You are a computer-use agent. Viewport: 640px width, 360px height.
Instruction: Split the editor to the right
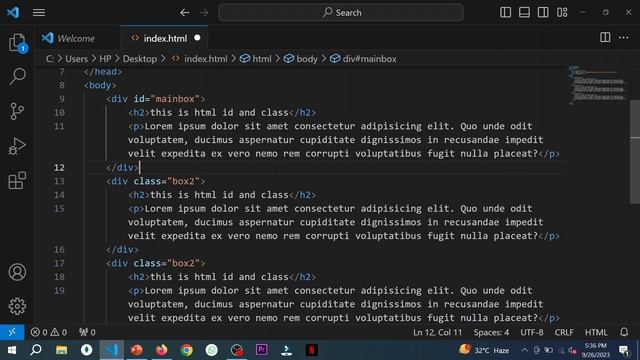coord(605,38)
